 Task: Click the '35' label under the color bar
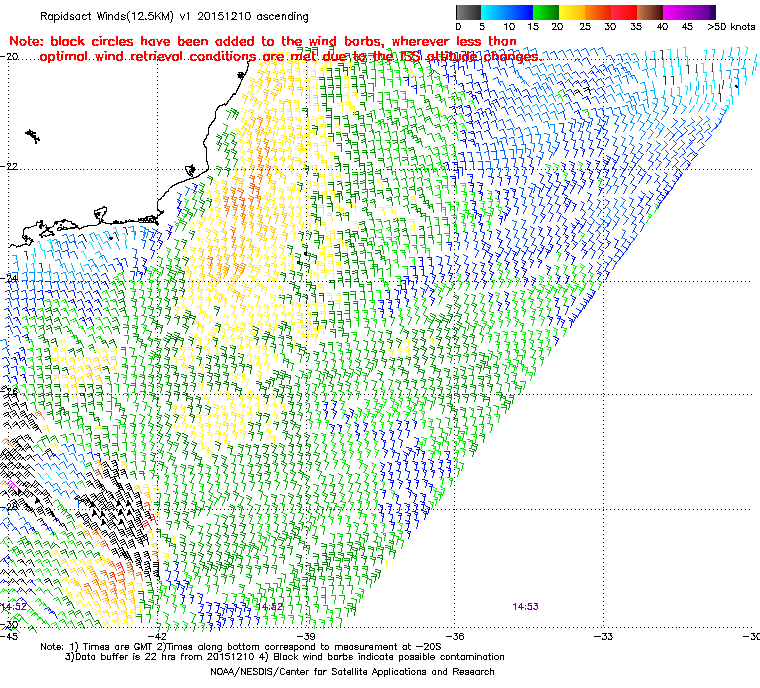636,27
